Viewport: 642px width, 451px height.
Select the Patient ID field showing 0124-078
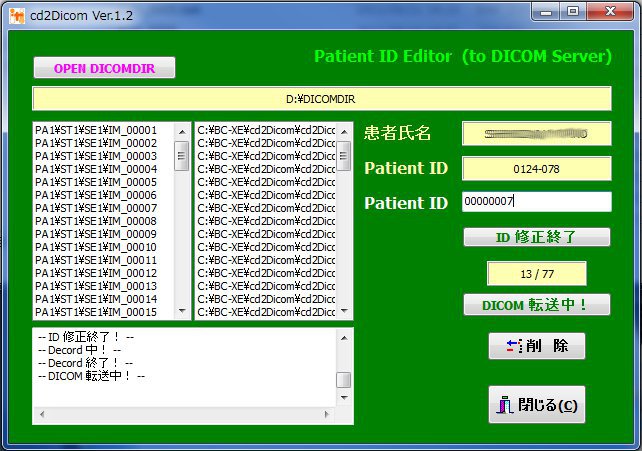(x=536, y=169)
